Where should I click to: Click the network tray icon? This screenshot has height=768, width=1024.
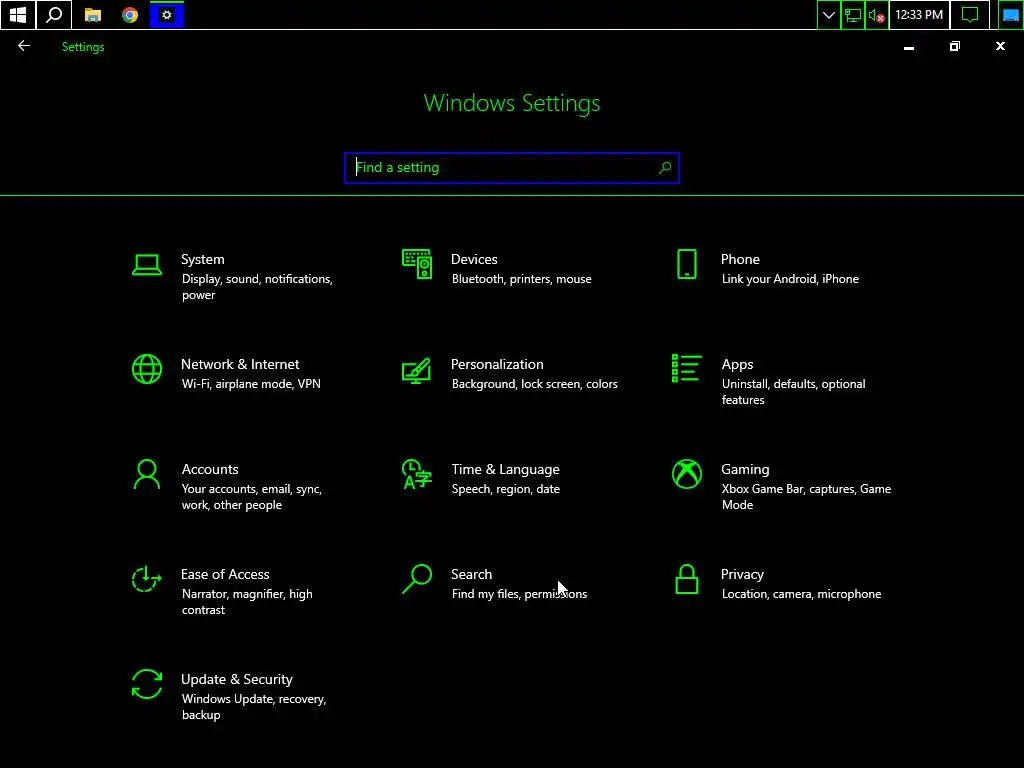(852, 15)
